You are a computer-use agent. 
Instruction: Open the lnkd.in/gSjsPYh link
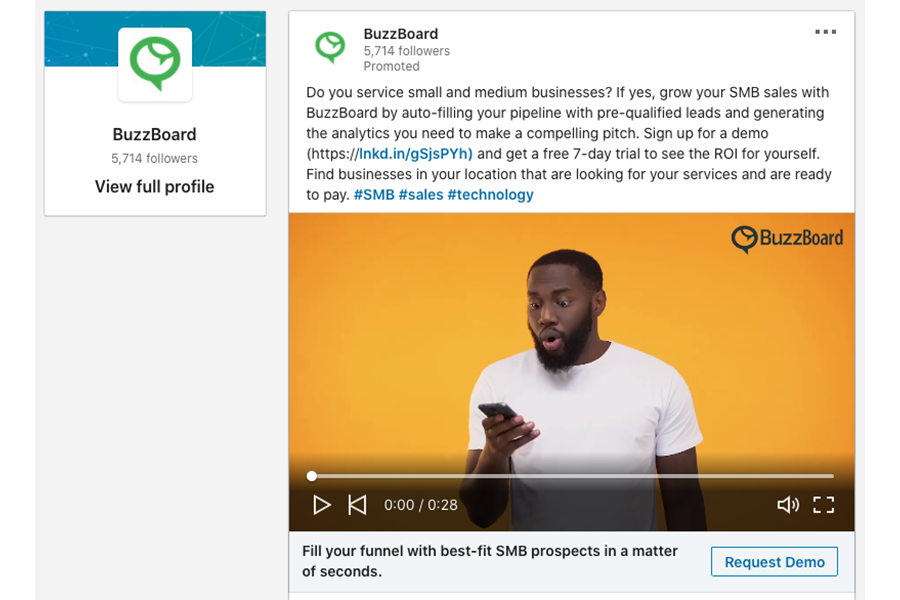416,154
